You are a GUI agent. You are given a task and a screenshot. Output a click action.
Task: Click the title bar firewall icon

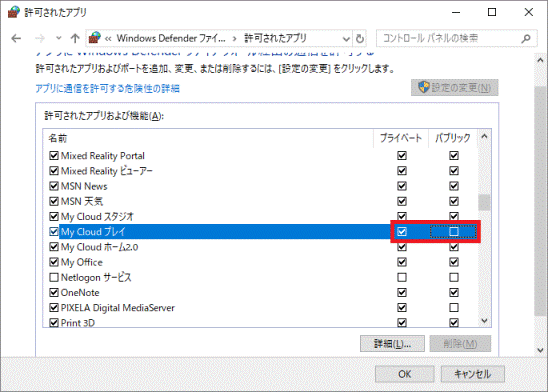pos(13,12)
